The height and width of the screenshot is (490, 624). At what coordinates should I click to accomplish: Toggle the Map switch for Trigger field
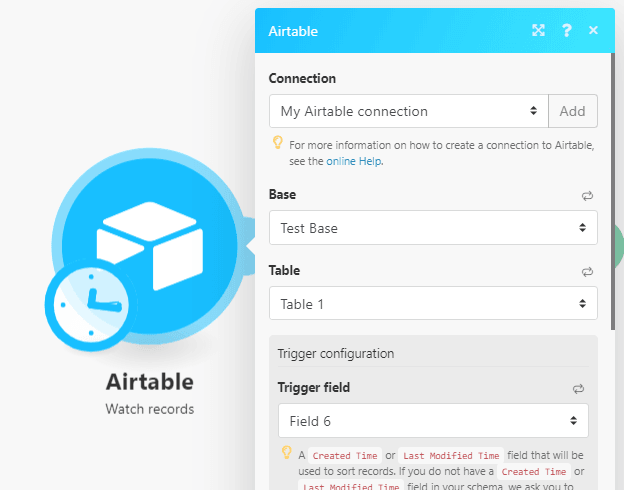tap(577, 388)
